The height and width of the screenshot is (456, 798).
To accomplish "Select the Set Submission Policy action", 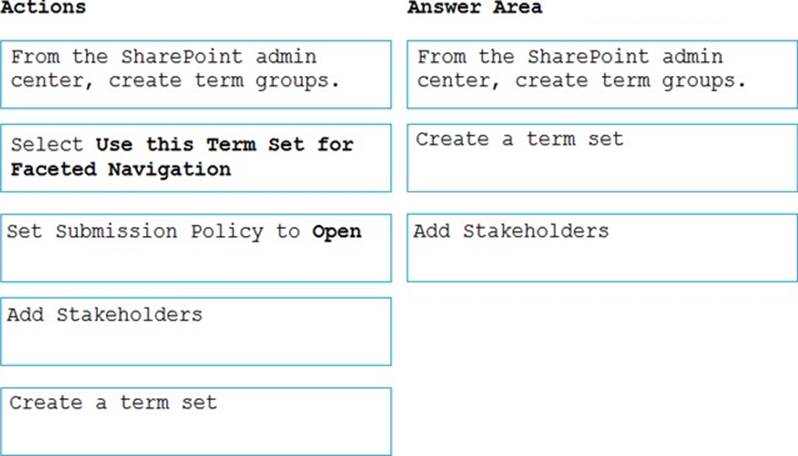I will coord(196,247).
